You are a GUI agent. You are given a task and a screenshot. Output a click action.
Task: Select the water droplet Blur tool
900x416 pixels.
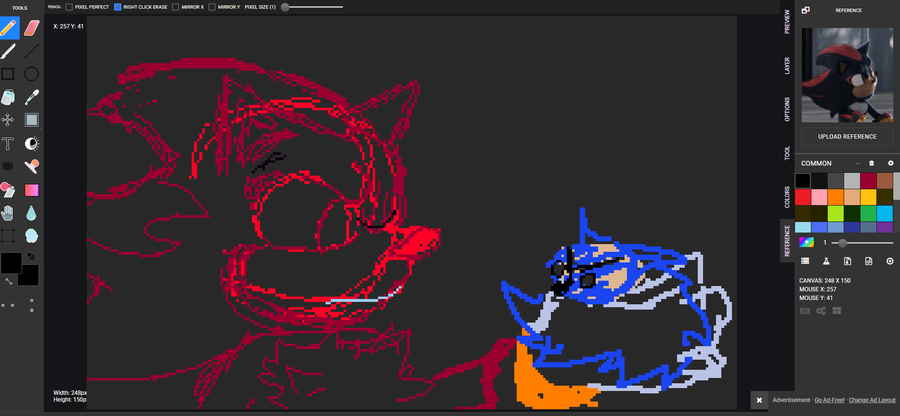[x=32, y=213]
